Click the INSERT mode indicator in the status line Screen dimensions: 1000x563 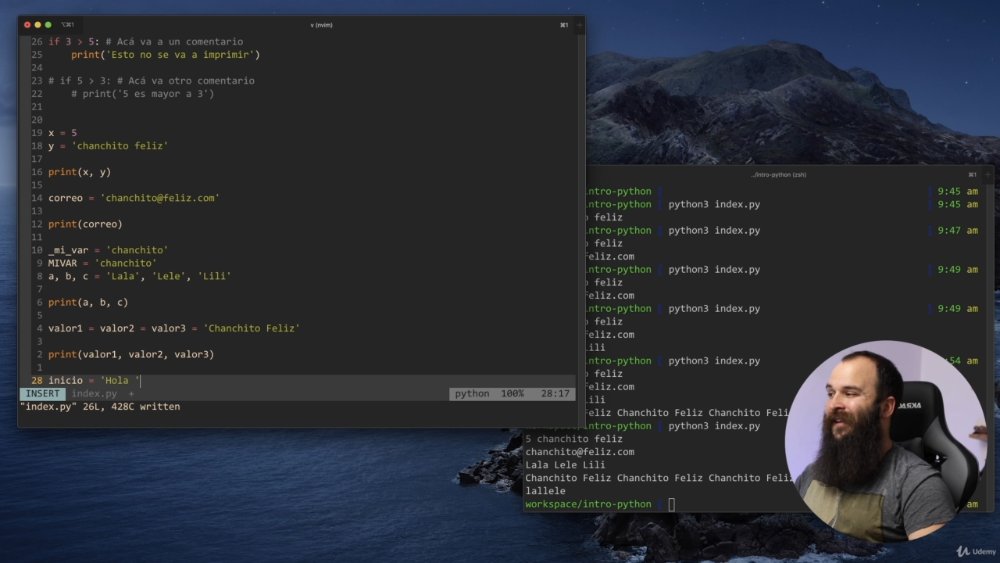click(43, 393)
